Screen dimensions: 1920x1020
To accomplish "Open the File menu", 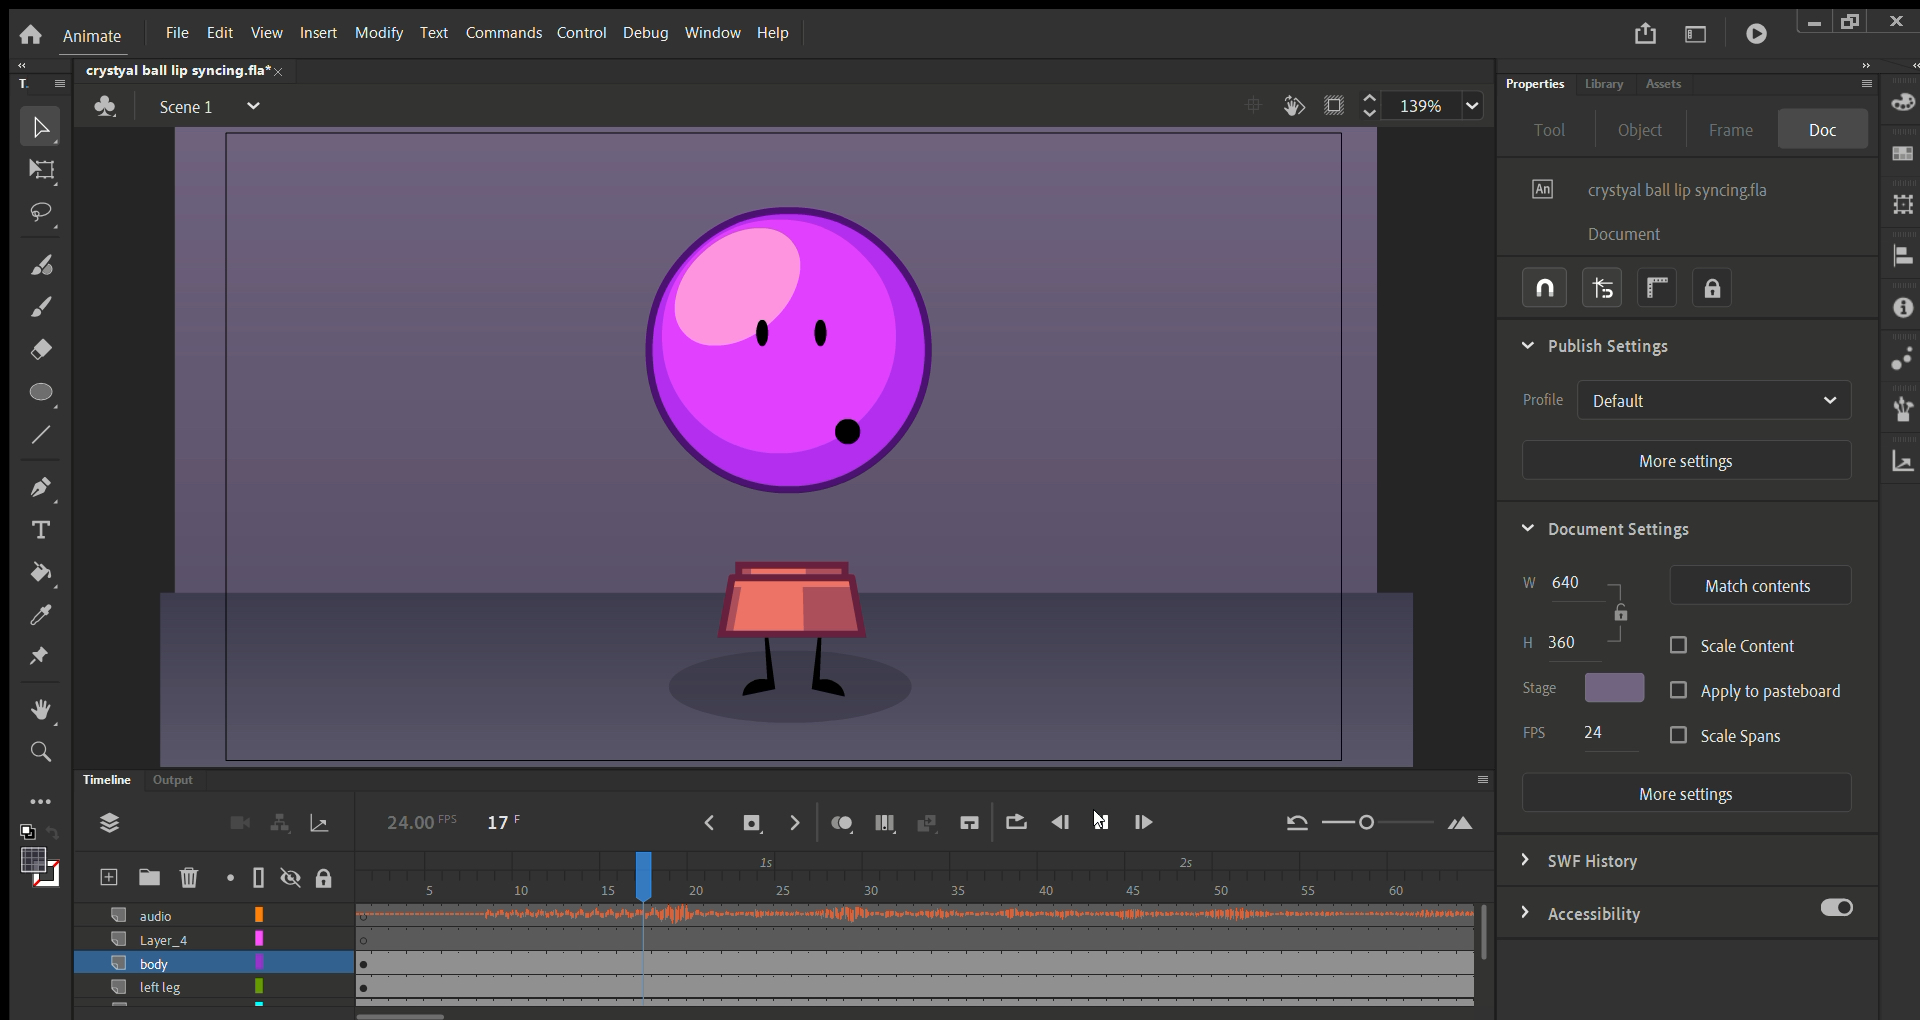I will coord(177,33).
